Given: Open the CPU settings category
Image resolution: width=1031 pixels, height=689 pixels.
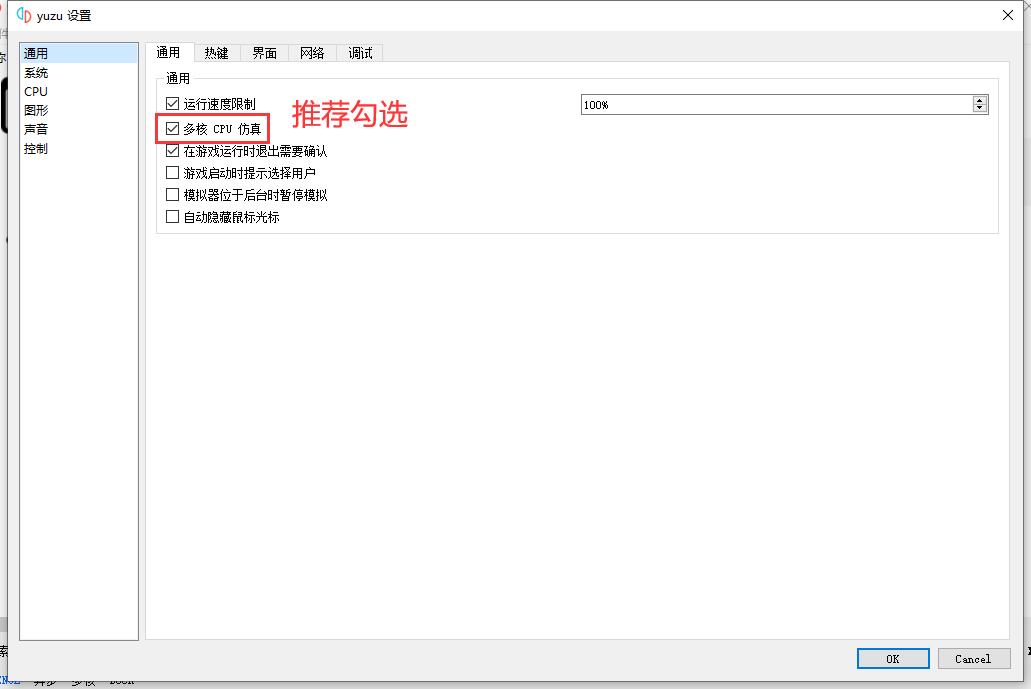Looking at the screenshot, I should click(36, 91).
